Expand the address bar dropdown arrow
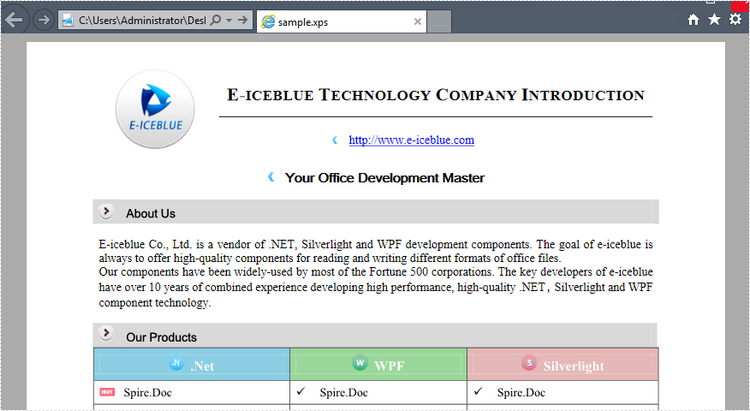Viewport: 750px width, 411px height. (229, 20)
